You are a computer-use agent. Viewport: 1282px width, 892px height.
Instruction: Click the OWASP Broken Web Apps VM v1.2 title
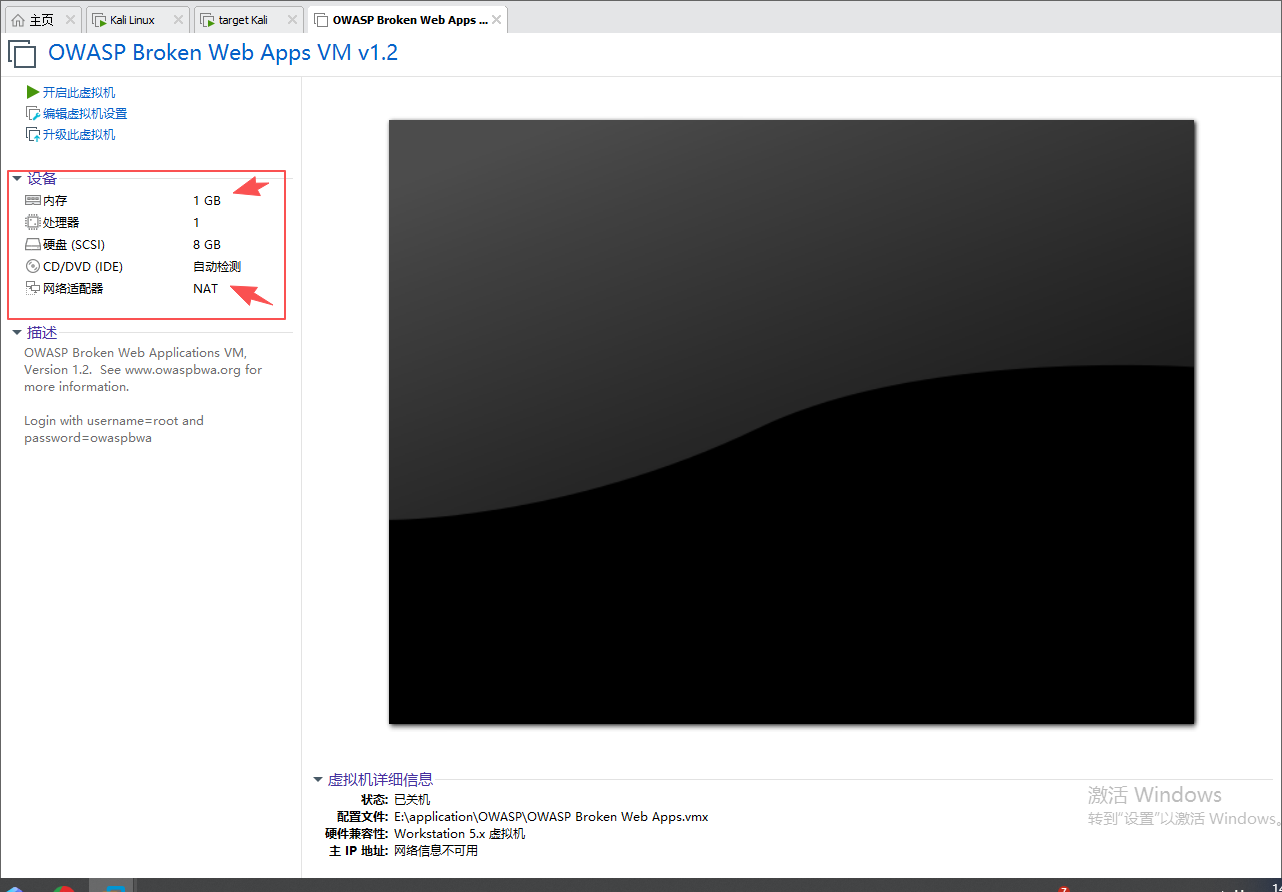point(223,53)
